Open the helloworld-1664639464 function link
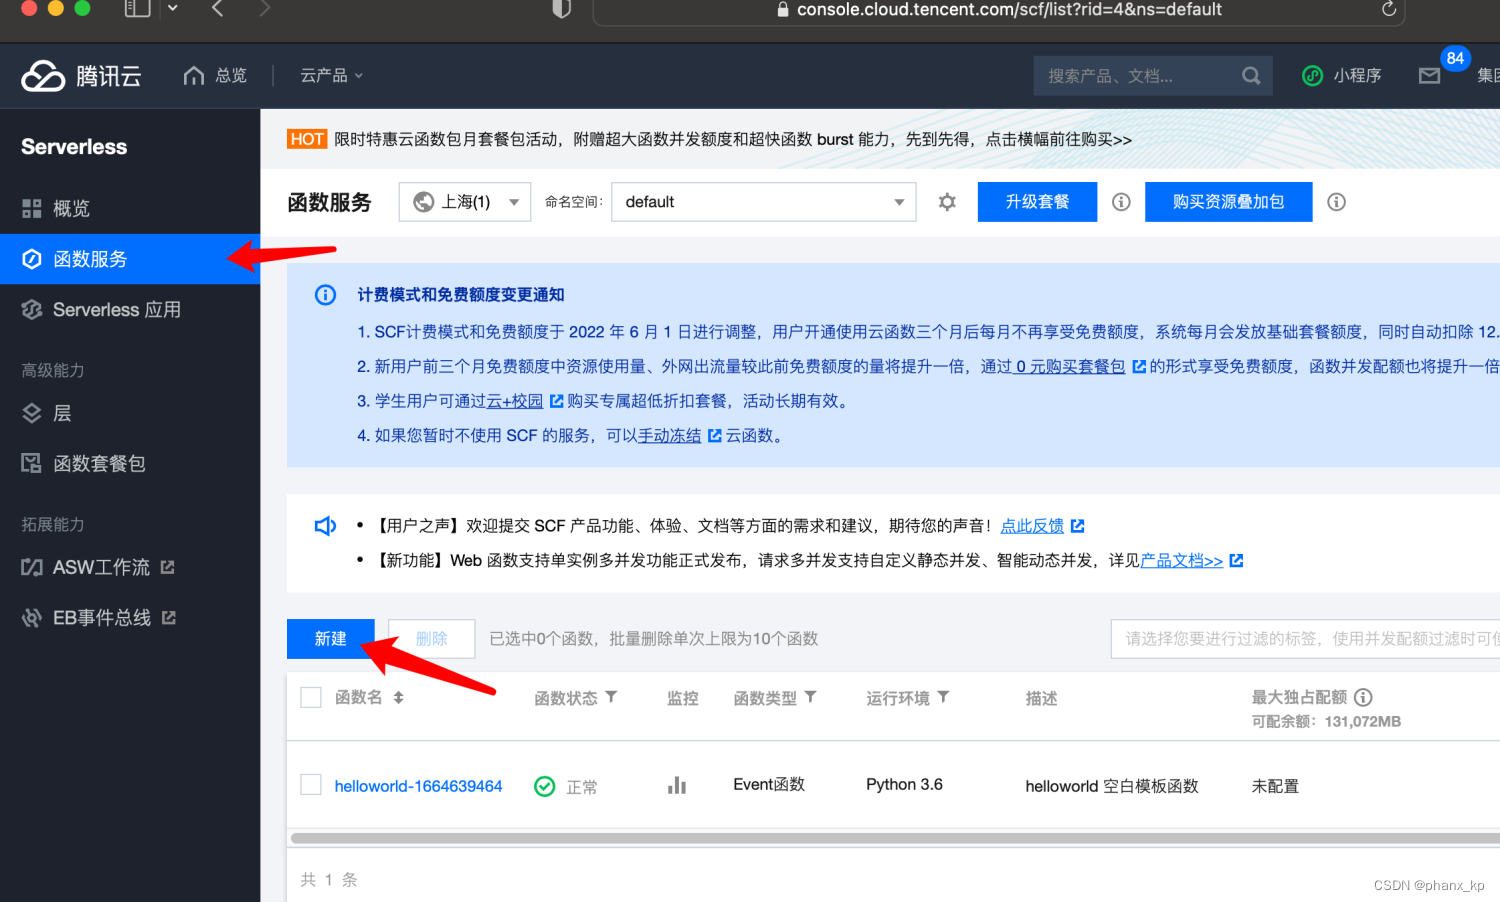The width and height of the screenshot is (1500, 902). point(418,786)
